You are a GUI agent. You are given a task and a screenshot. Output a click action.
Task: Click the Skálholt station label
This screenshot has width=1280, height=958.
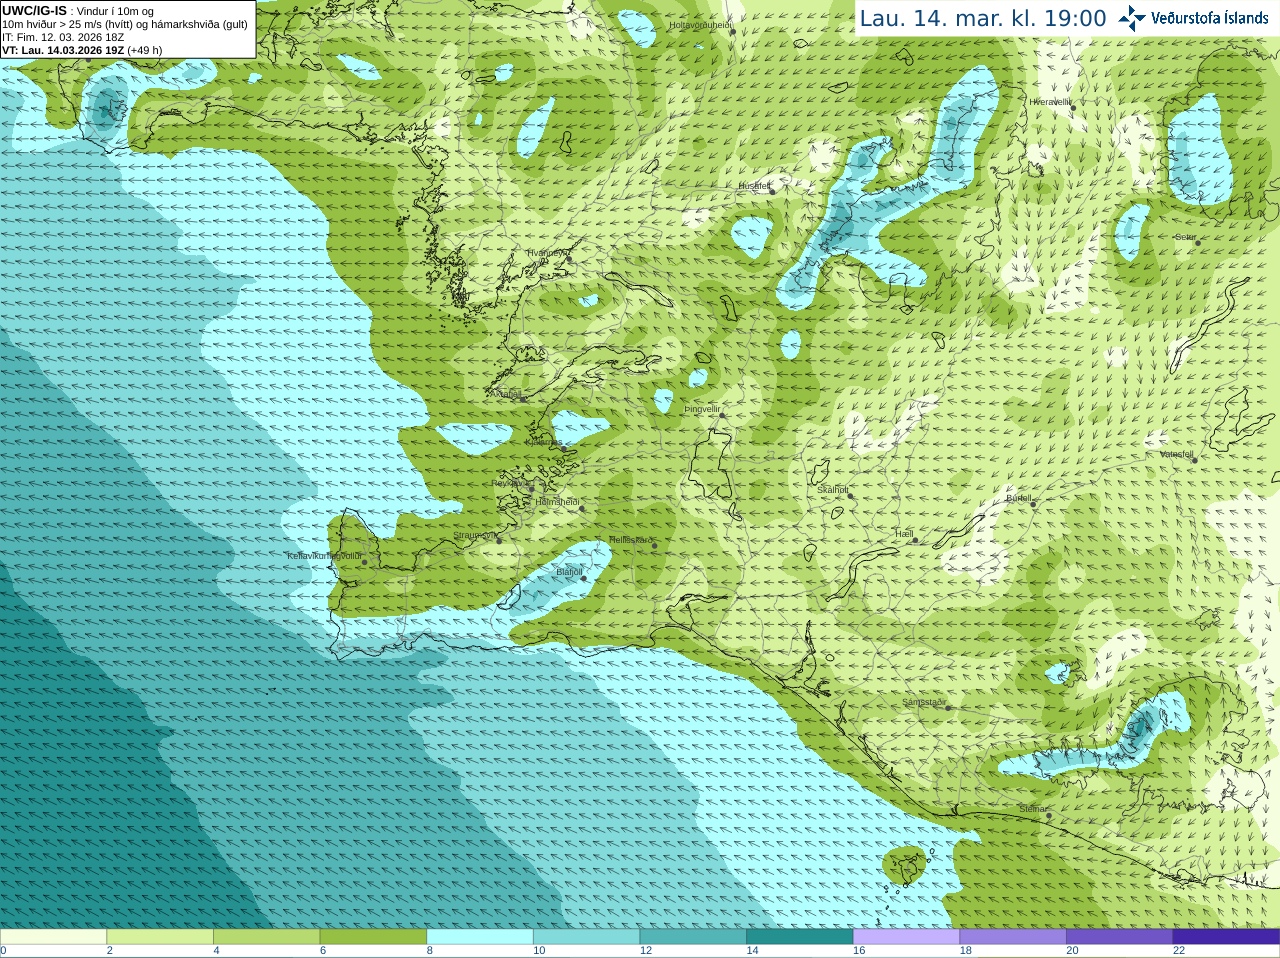(833, 490)
